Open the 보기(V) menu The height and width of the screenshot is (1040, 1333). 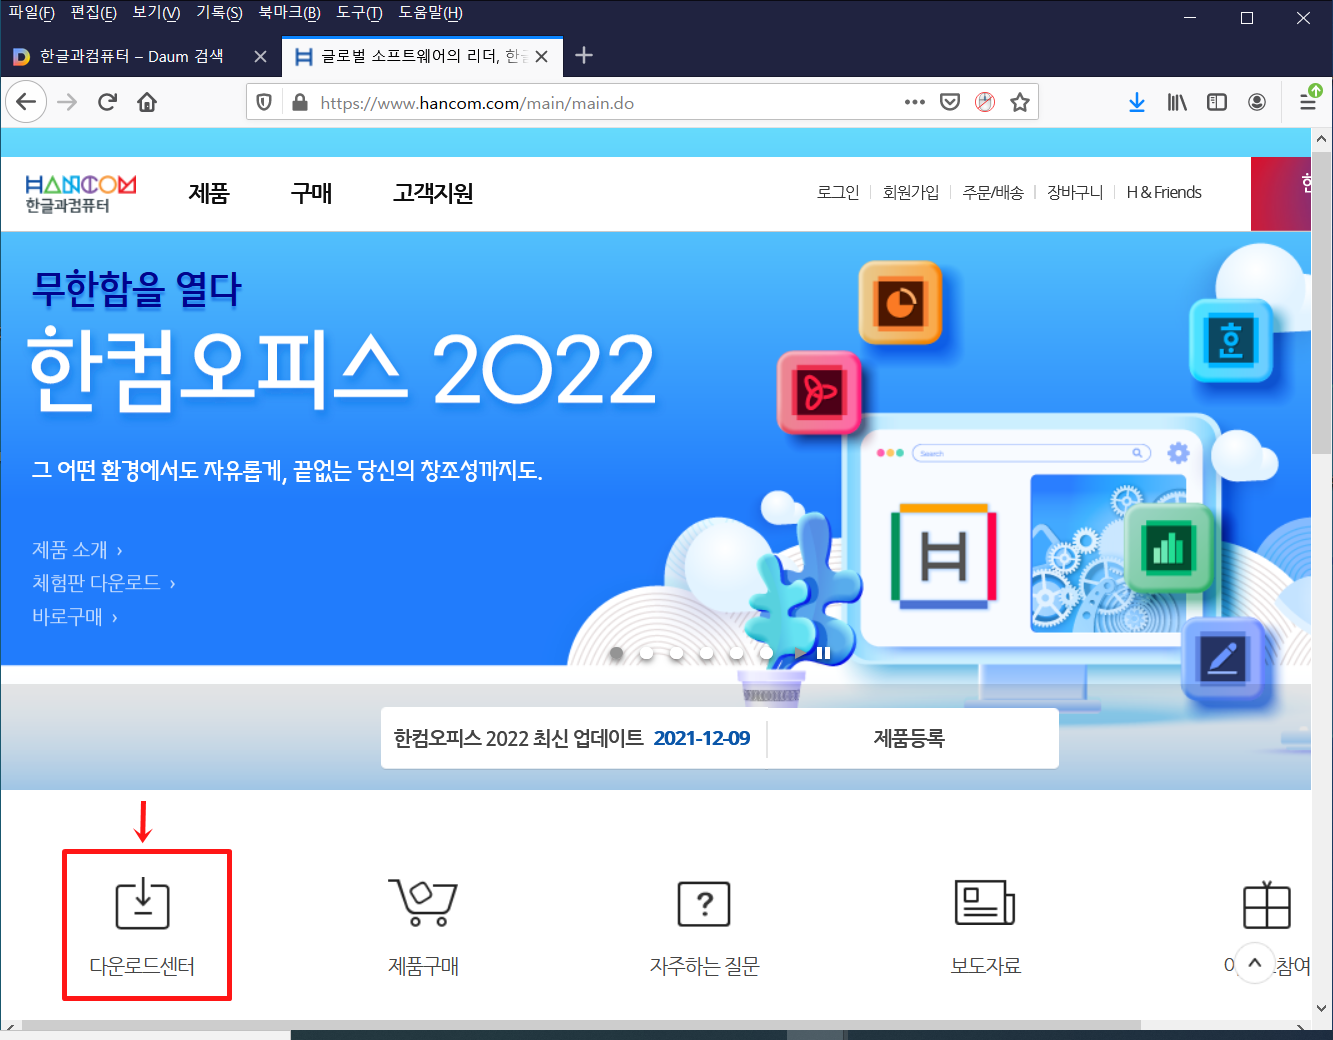pos(156,13)
